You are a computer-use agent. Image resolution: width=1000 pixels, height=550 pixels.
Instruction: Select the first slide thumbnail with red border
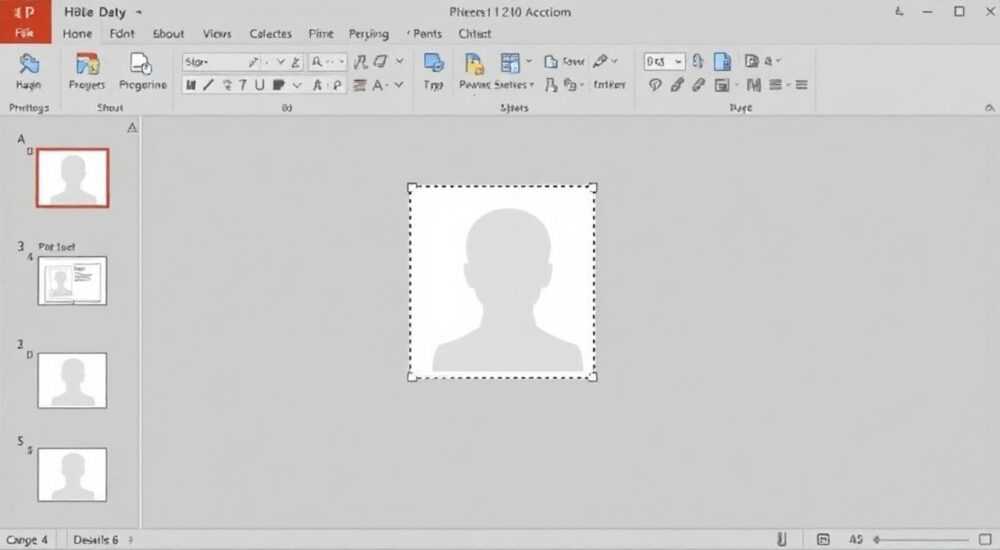pos(73,177)
